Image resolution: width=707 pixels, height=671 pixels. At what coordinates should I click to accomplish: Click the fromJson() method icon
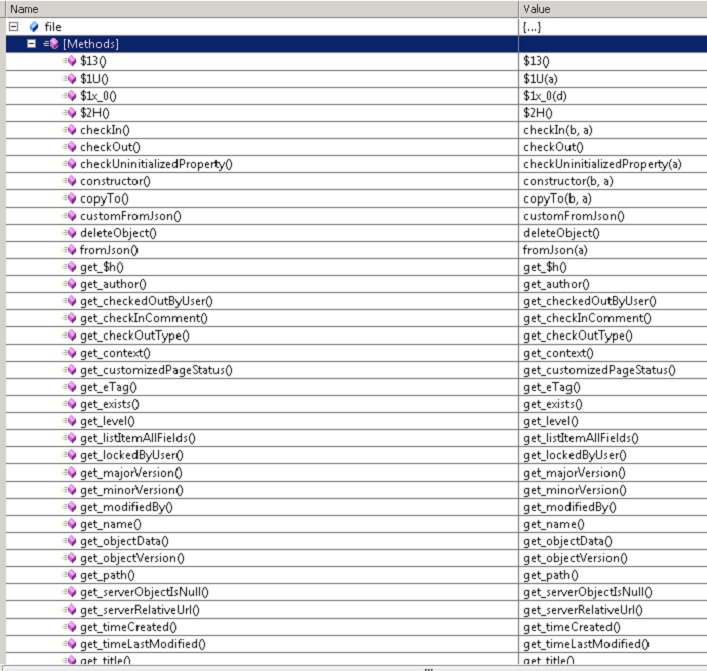(x=70, y=250)
